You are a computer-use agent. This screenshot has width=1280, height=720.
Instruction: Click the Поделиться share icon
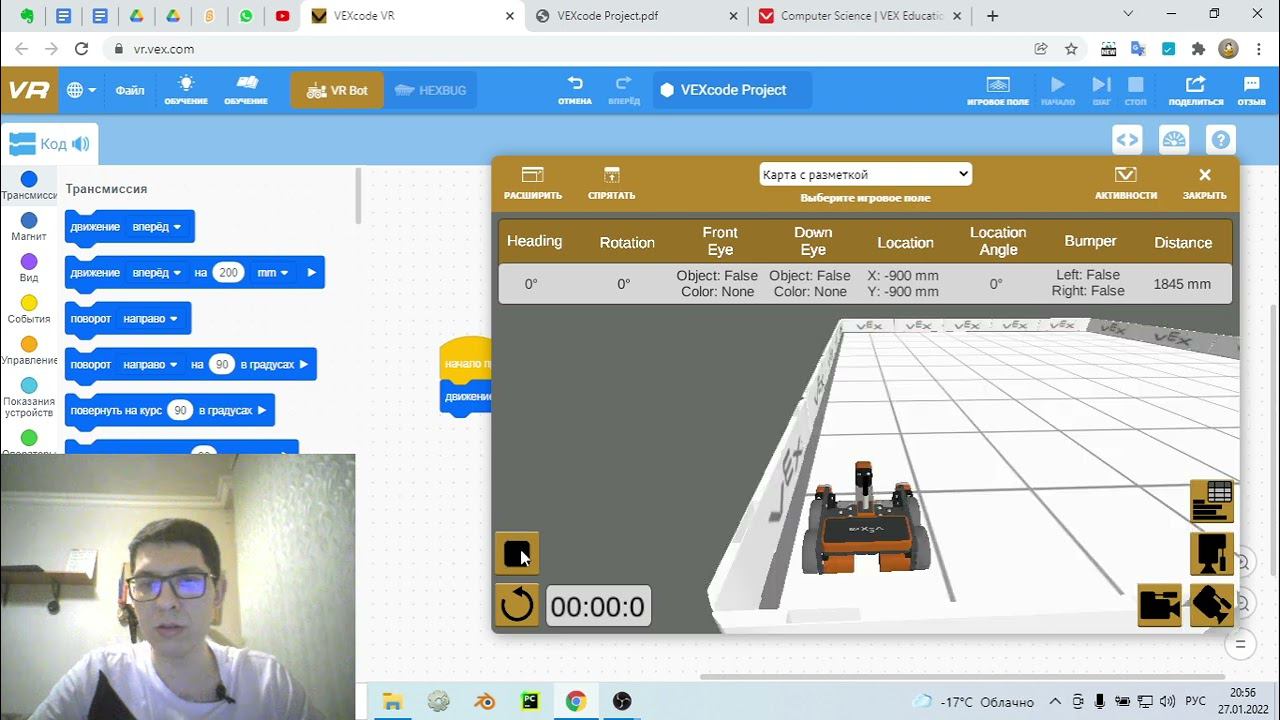pos(1195,90)
